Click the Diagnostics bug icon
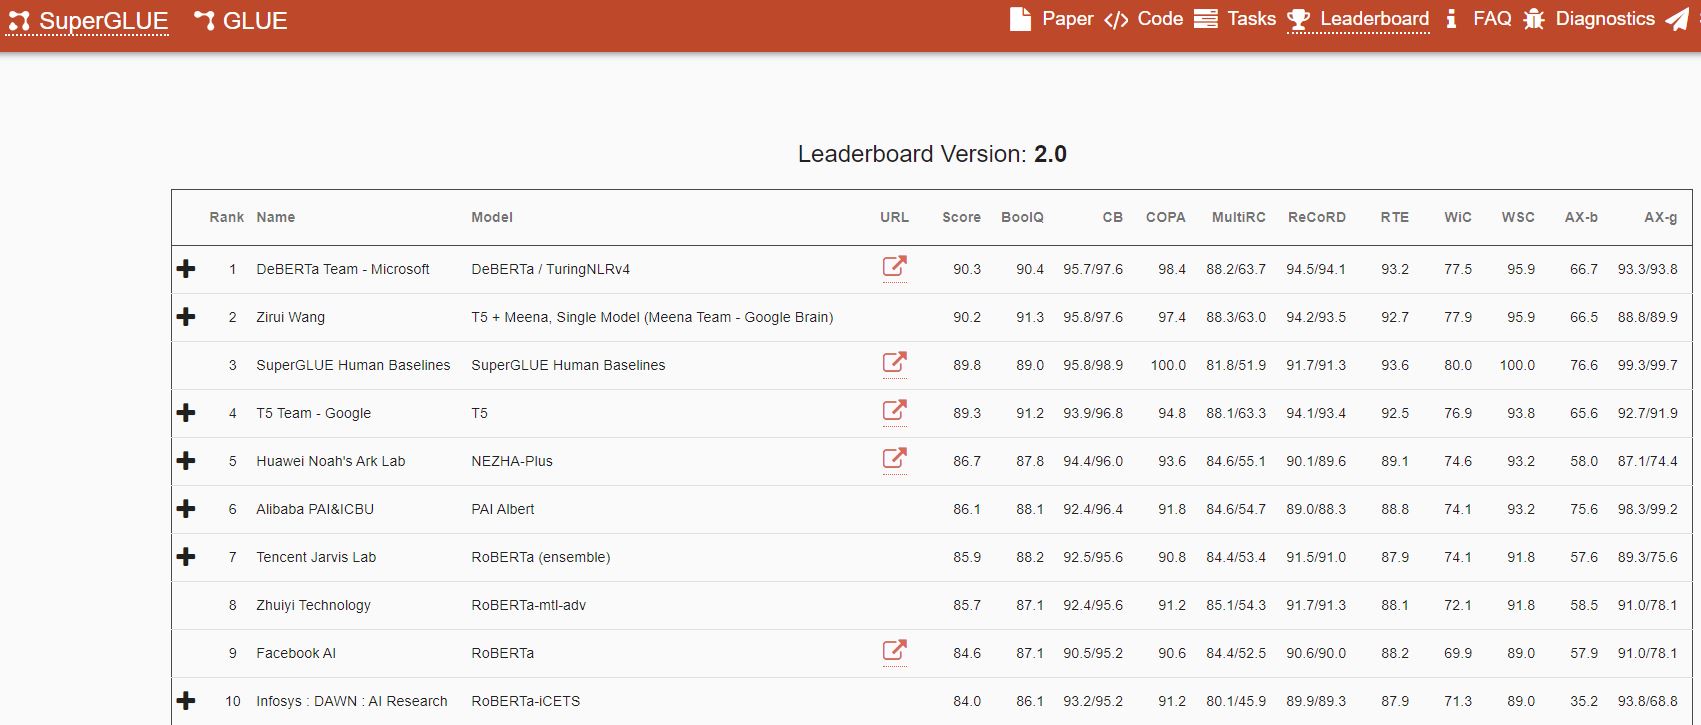Image resolution: width=1701 pixels, height=725 pixels. click(1533, 19)
